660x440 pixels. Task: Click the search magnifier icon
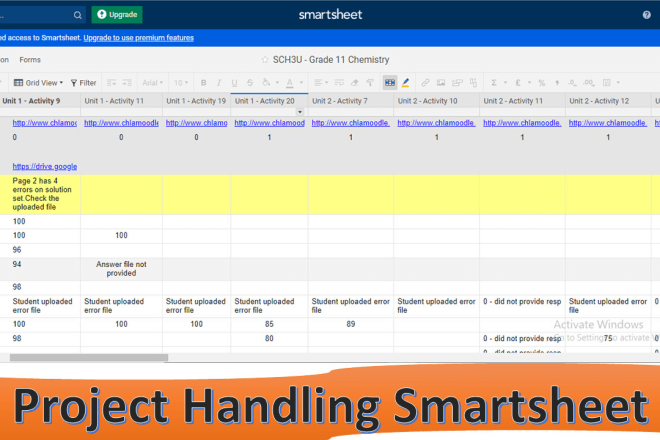pyautogui.click(x=77, y=15)
